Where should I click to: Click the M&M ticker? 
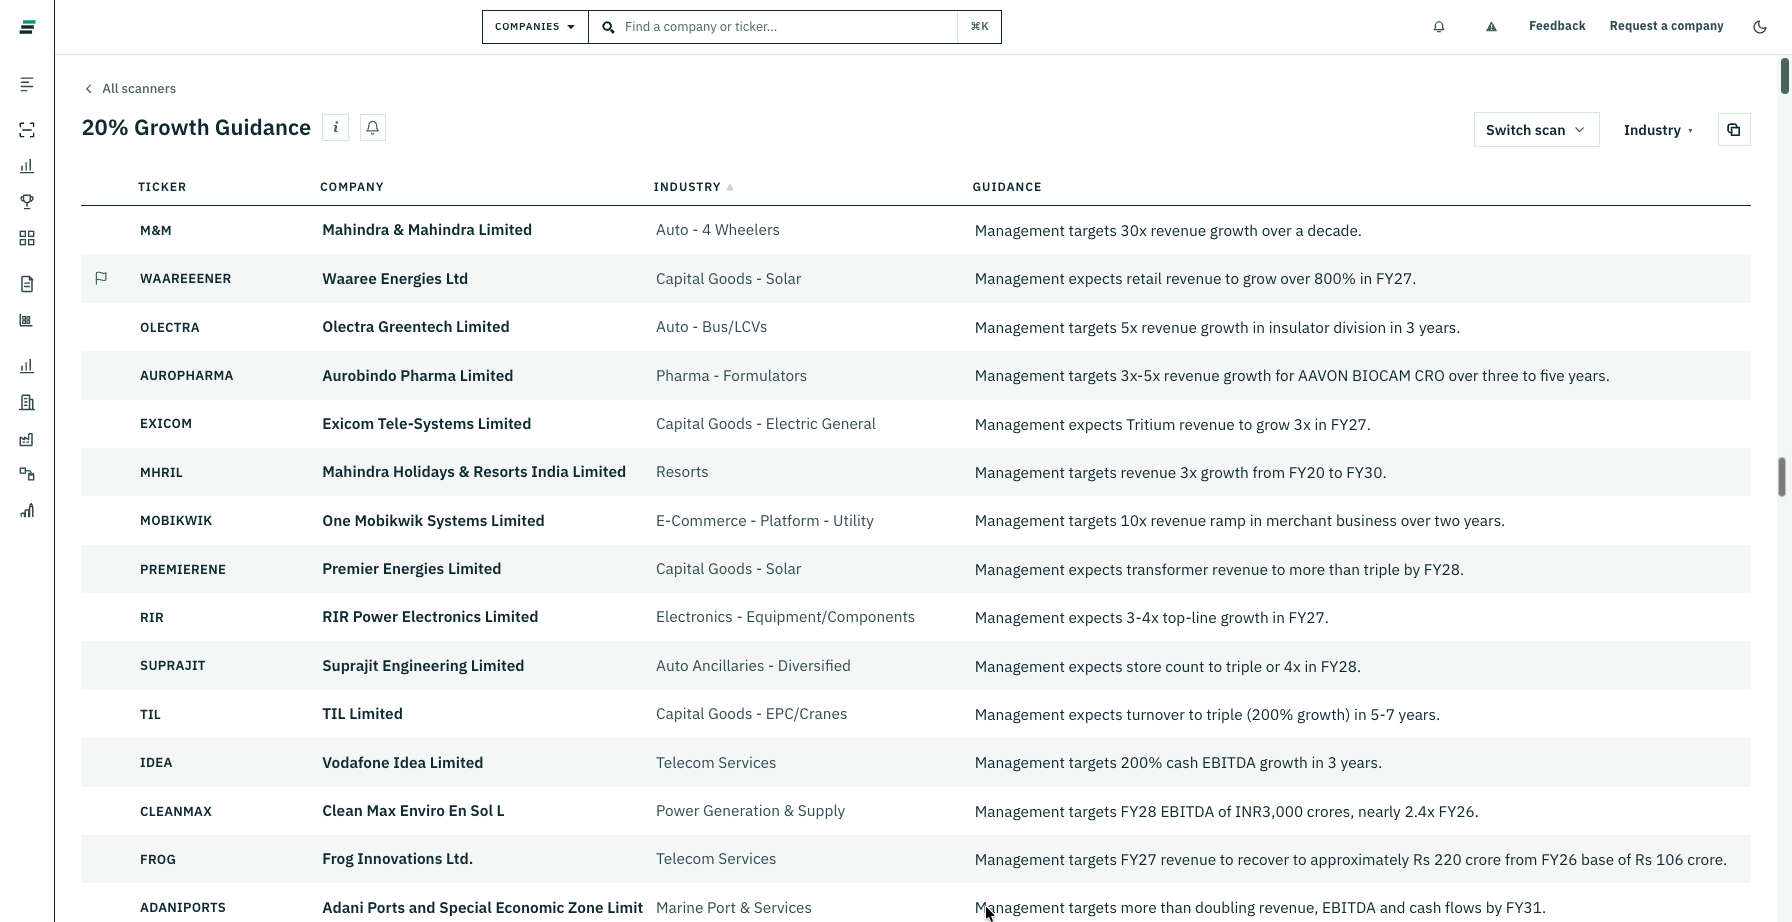point(156,231)
